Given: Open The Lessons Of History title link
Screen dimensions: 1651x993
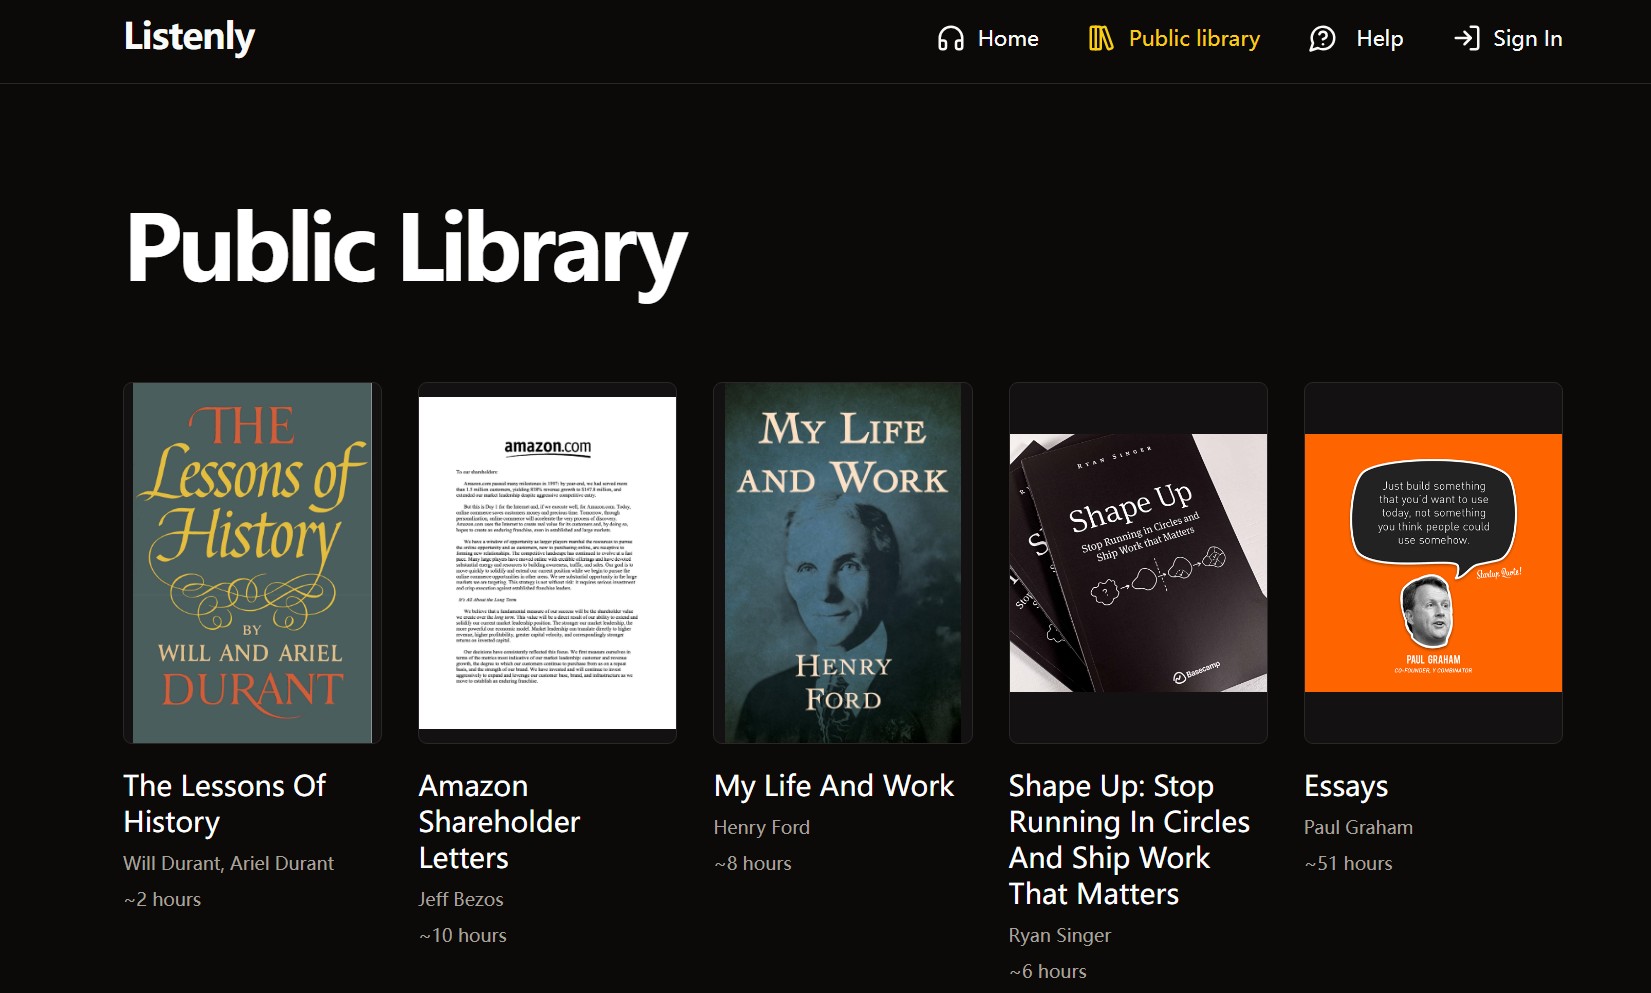Looking at the screenshot, I should [x=224, y=803].
